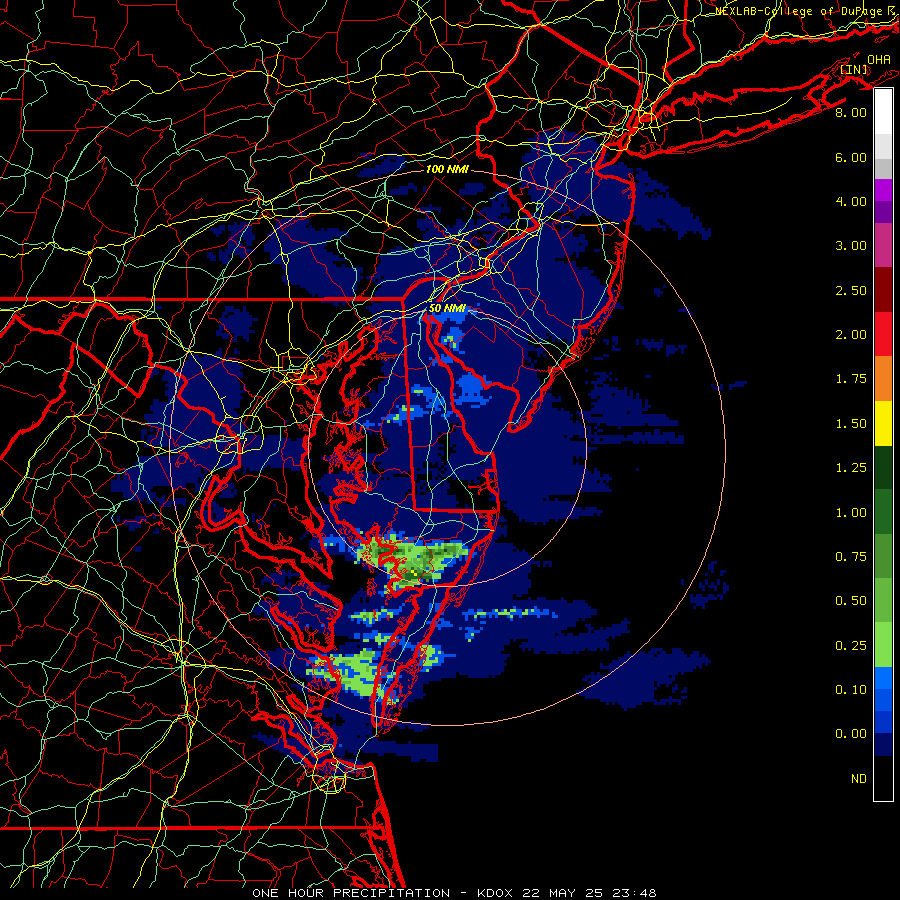Click the yellow swatch near 1.50
This screenshot has height=900, width=900.
(x=883, y=423)
